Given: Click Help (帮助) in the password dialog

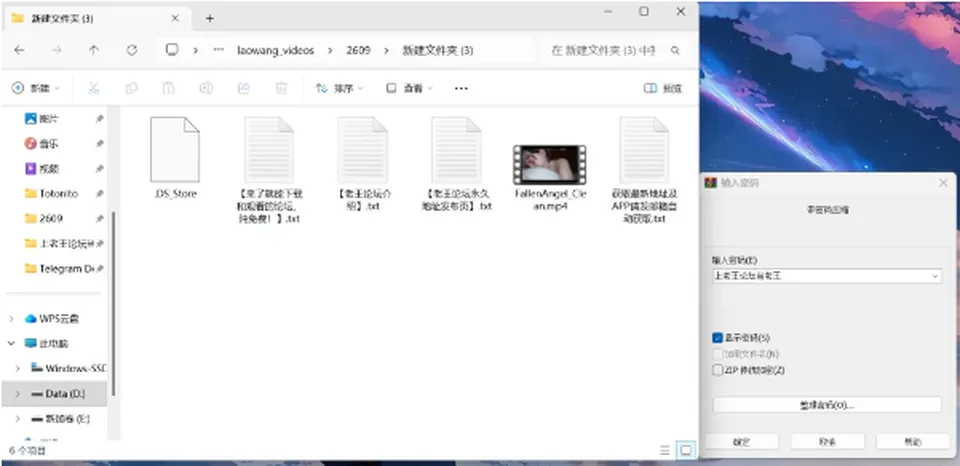Looking at the screenshot, I should point(913,442).
